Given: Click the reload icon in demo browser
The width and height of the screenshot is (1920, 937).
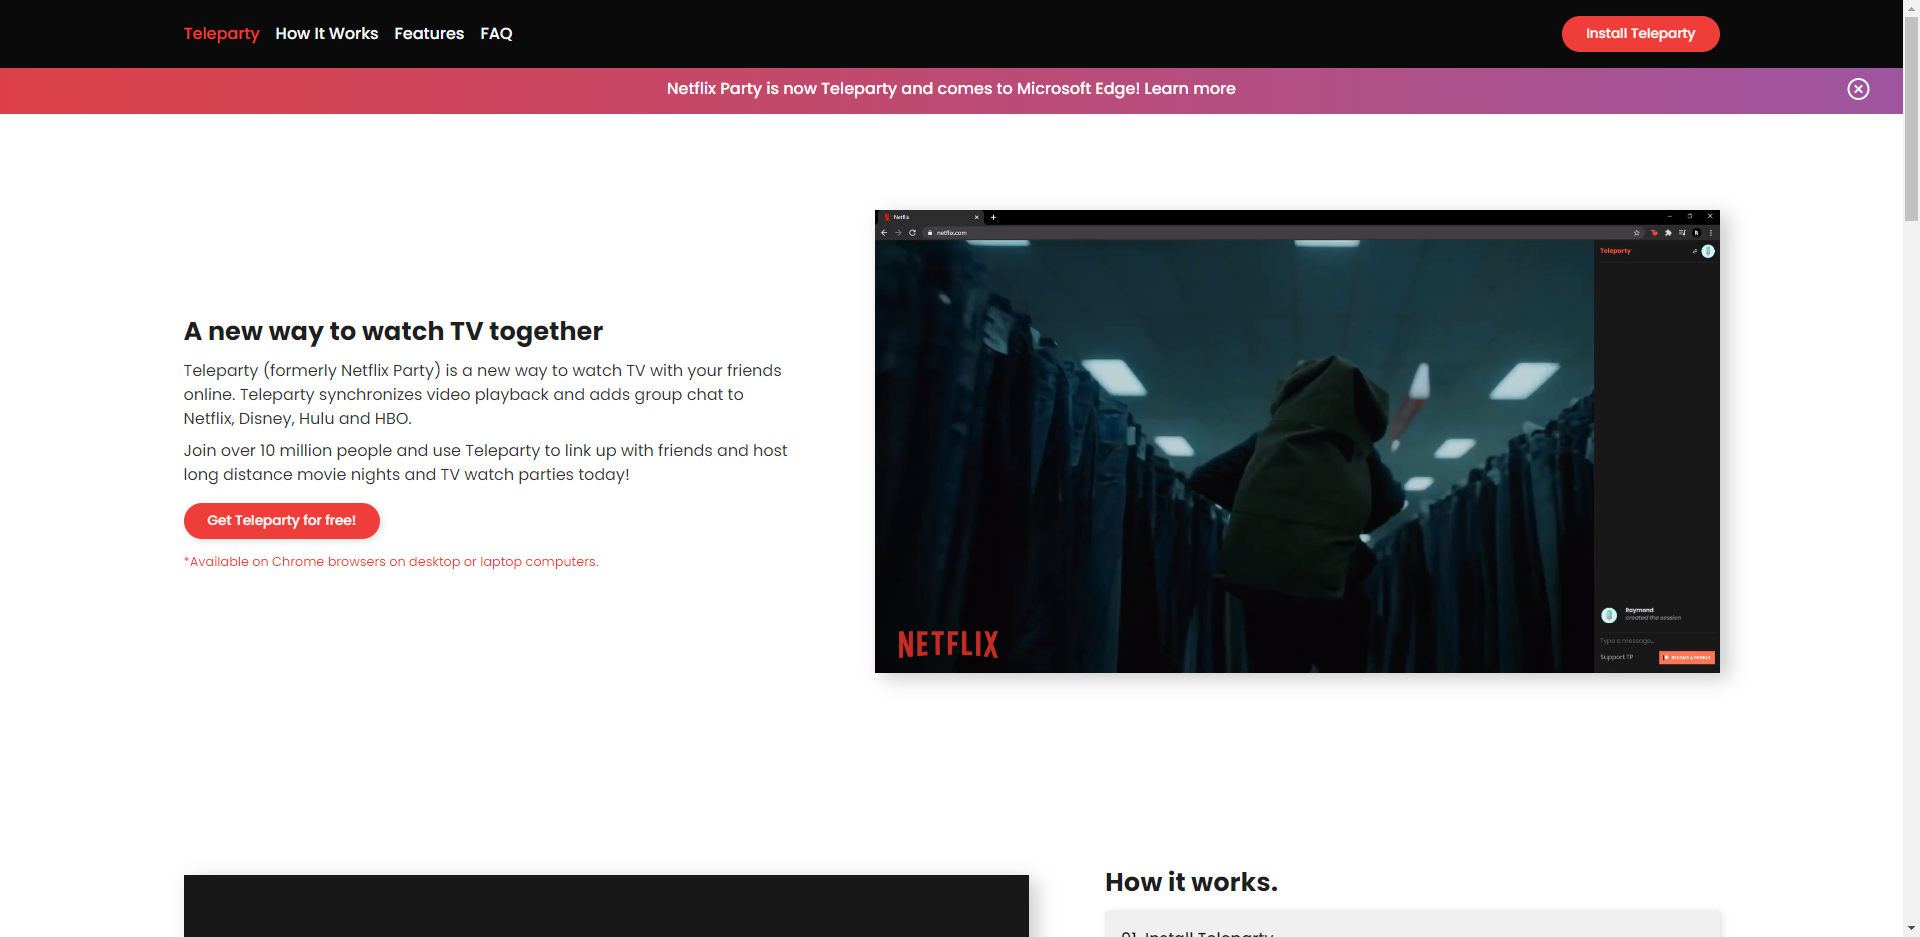Looking at the screenshot, I should coord(912,233).
